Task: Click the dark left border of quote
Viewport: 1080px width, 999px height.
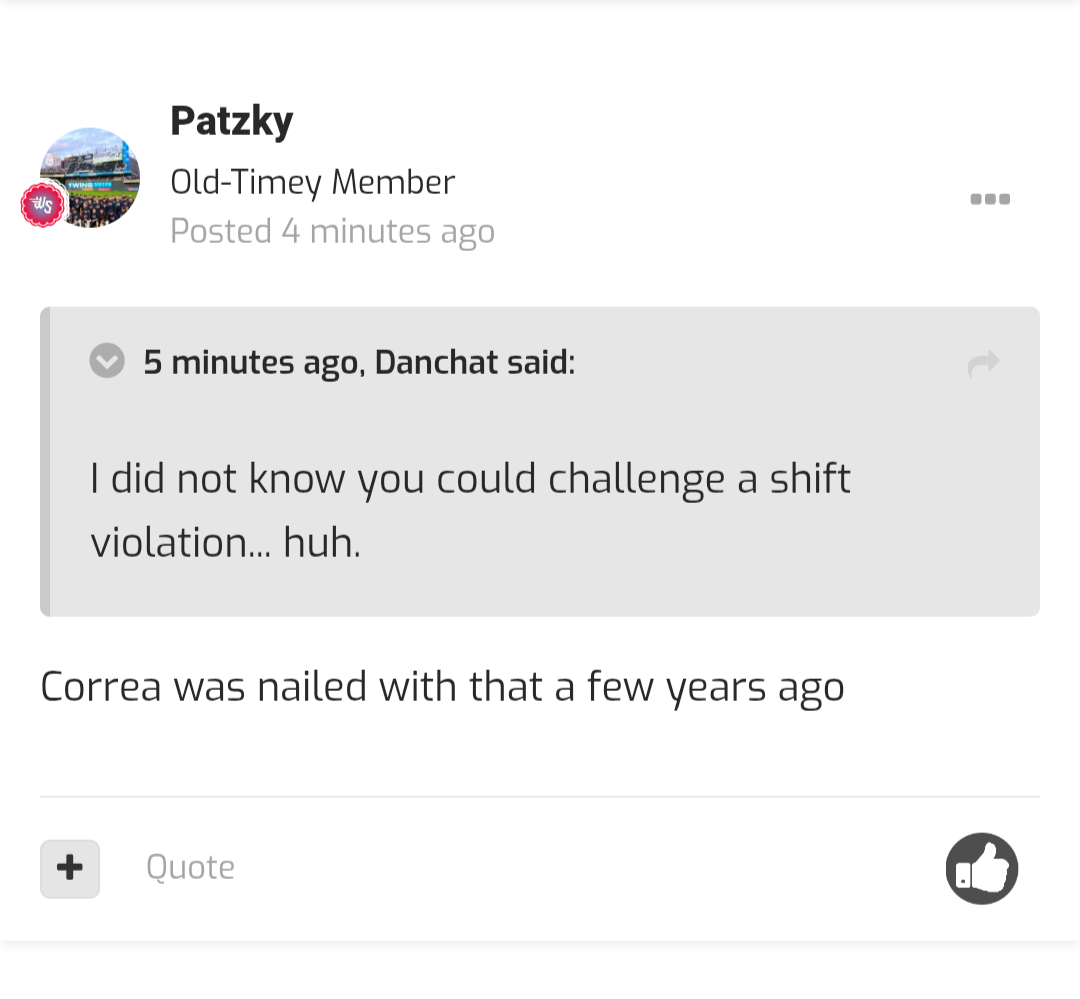Action: click(x=45, y=461)
